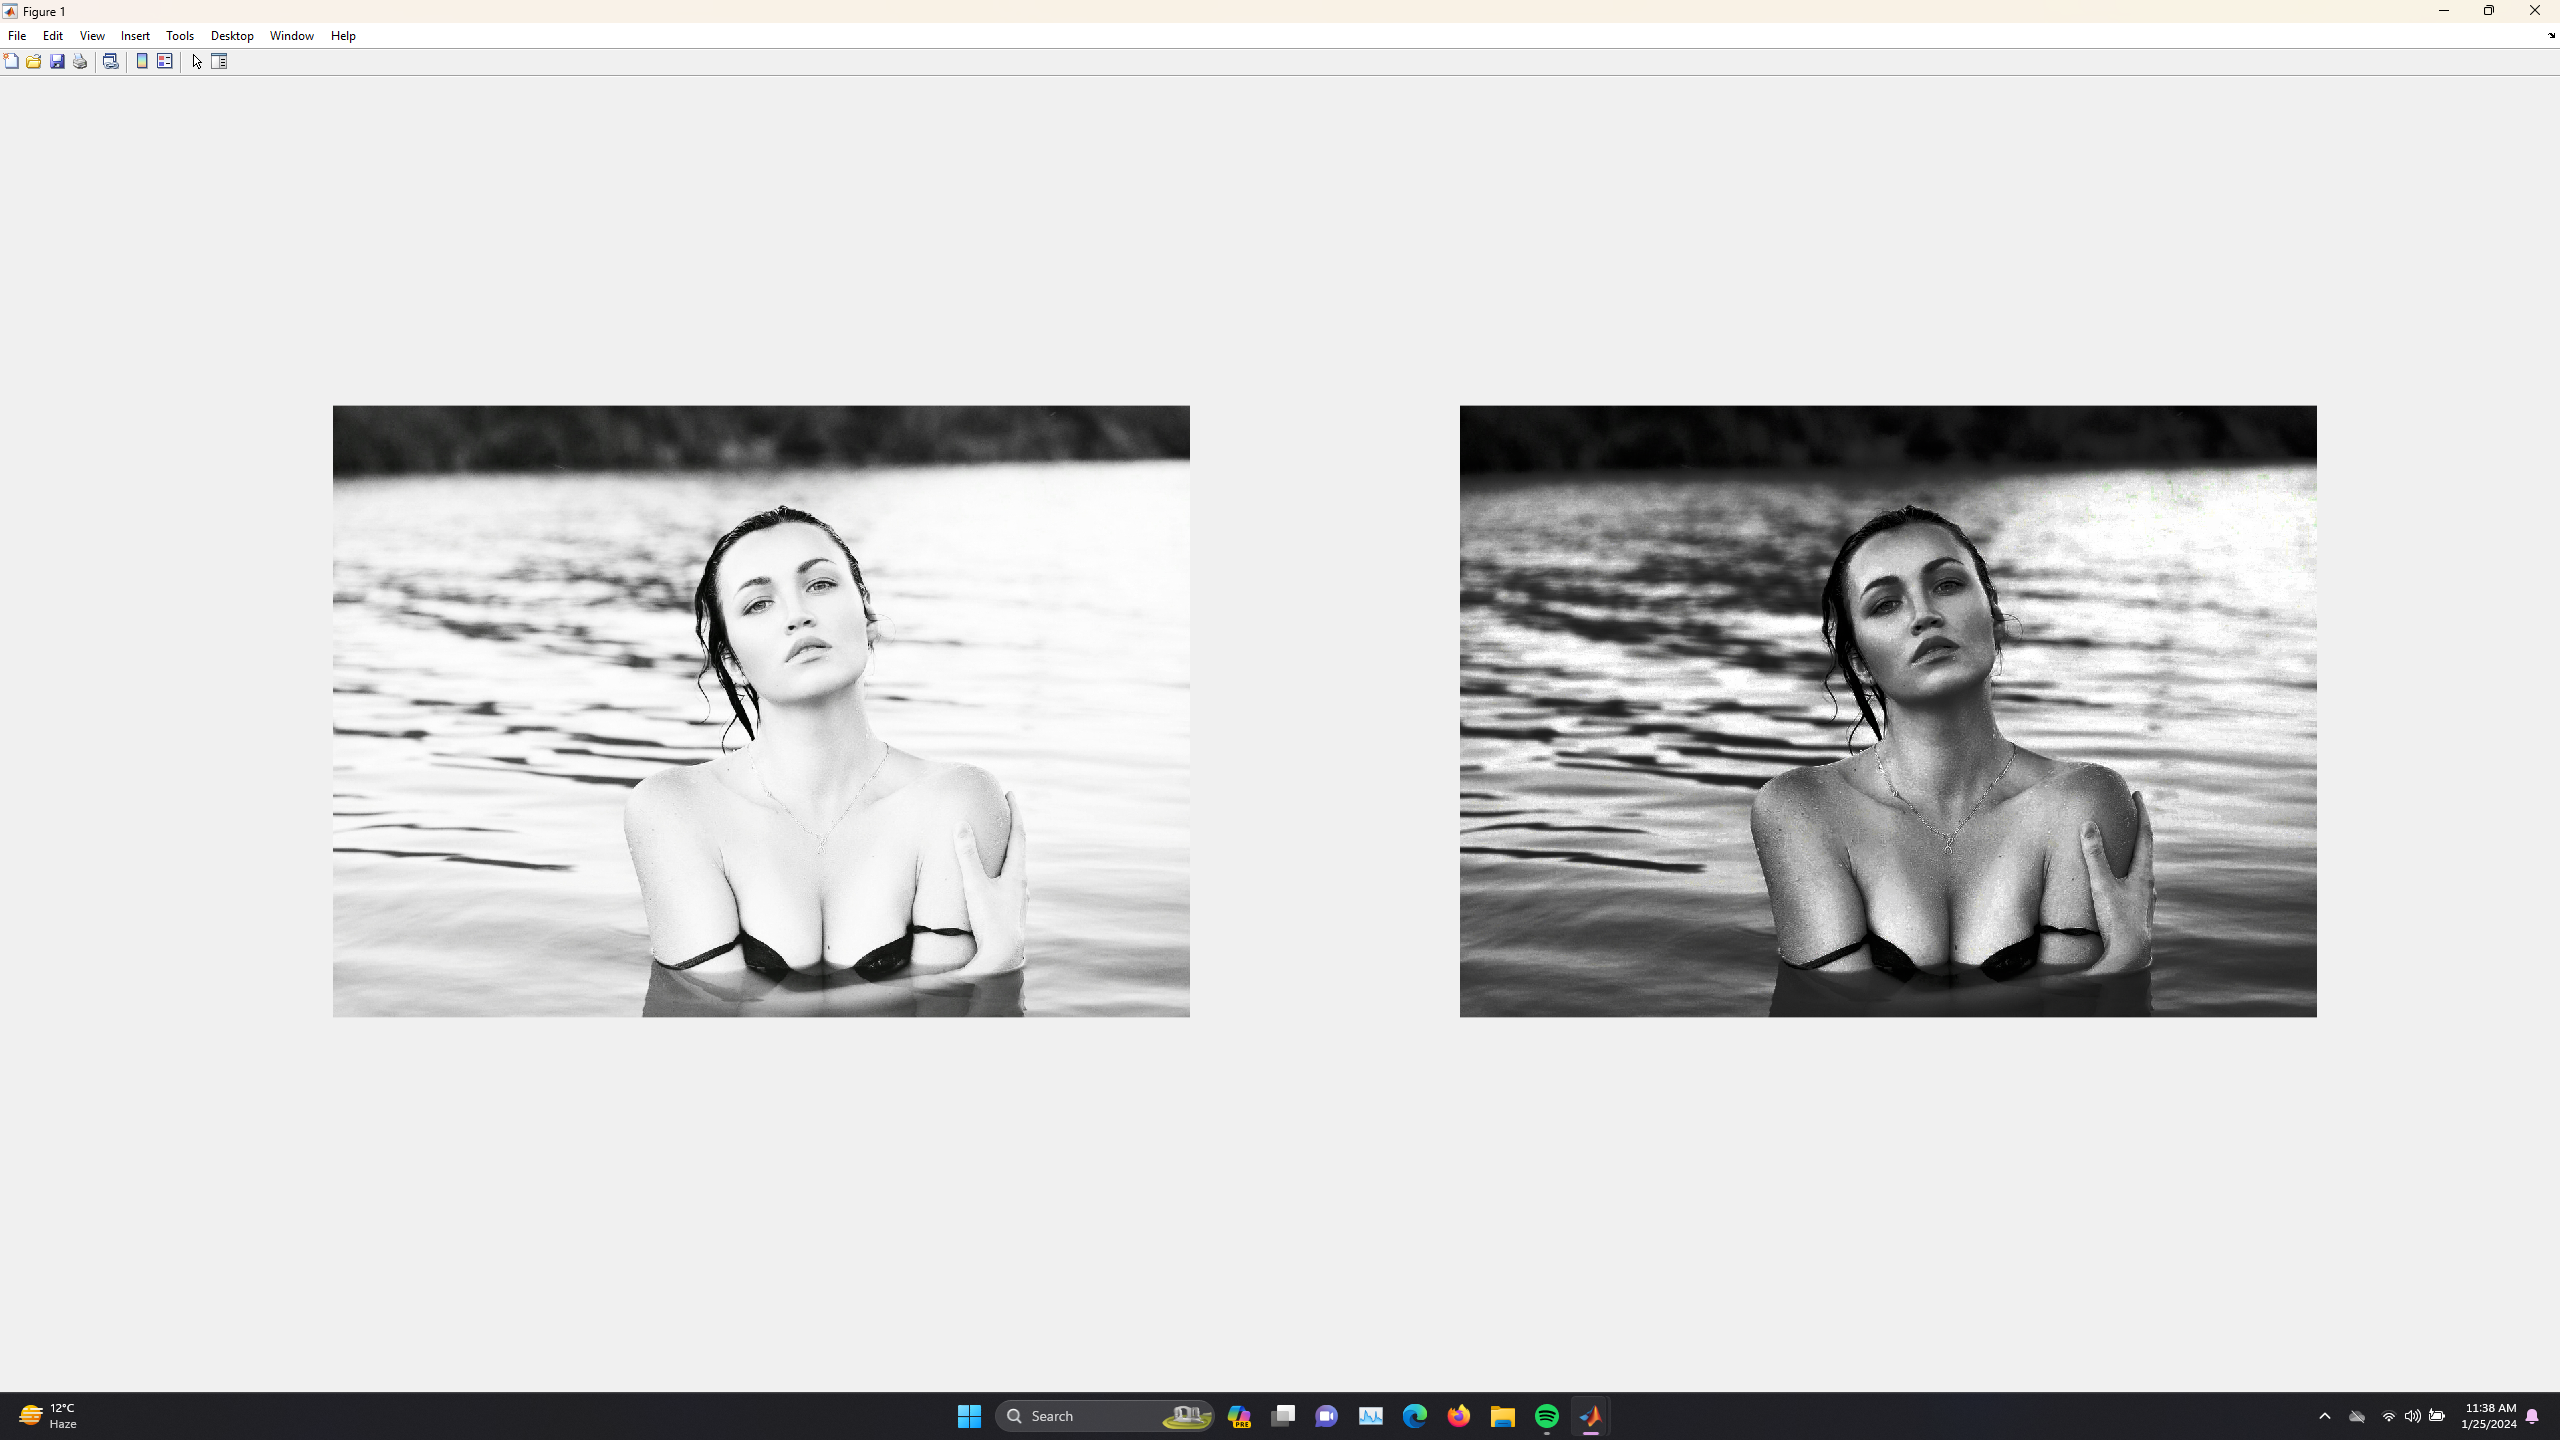This screenshot has height=1440, width=2560.
Task: Open a saved figure file
Action: click(x=33, y=61)
